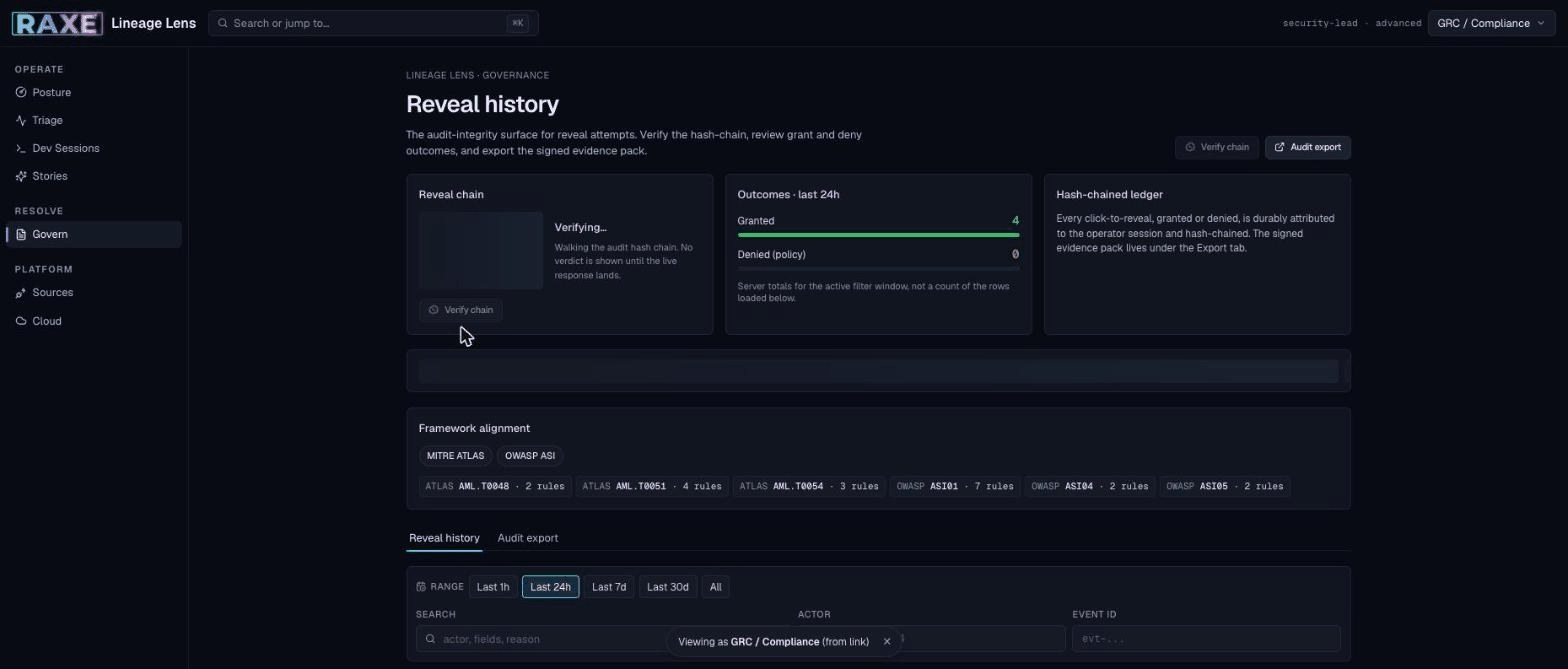Image resolution: width=1568 pixels, height=669 pixels.
Task: Click the Posture gauge icon
Action: [21, 92]
